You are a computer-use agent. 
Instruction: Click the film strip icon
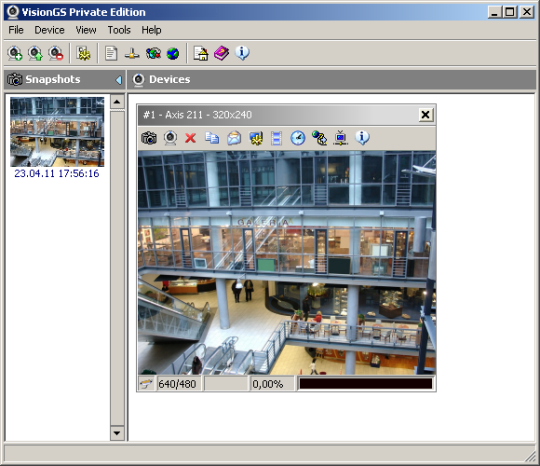point(276,138)
